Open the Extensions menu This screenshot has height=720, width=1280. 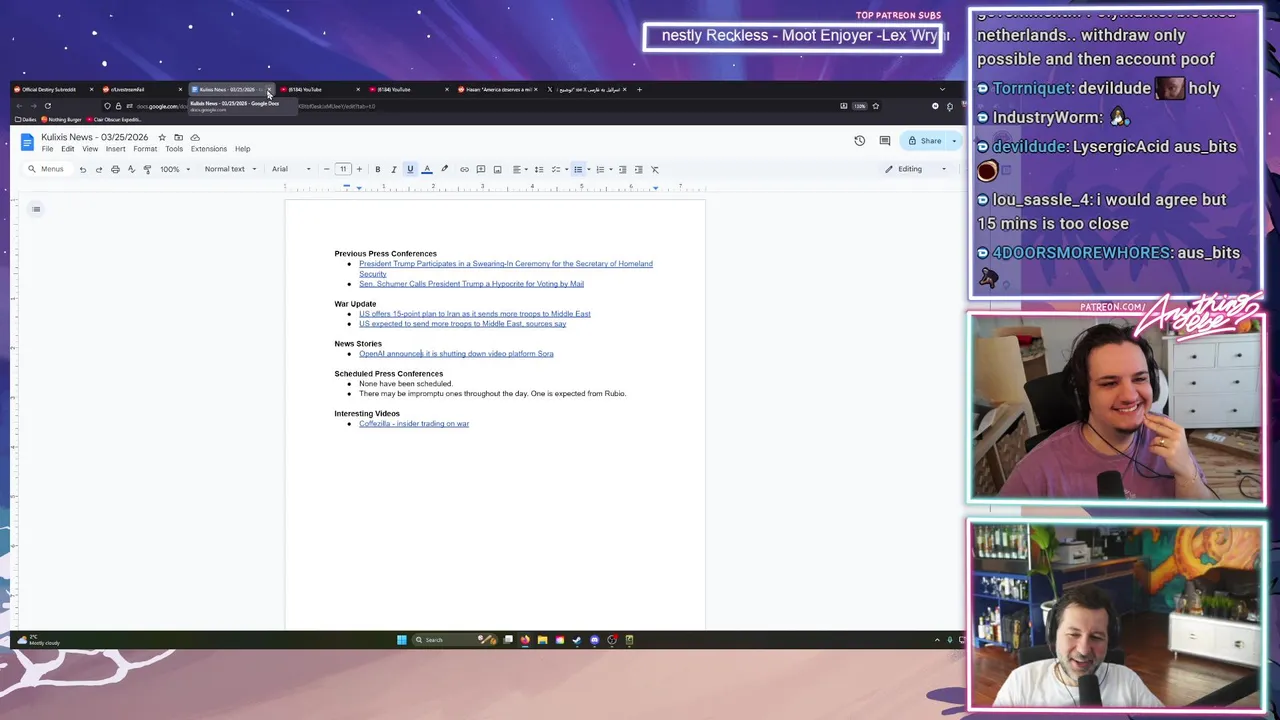tap(209, 149)
